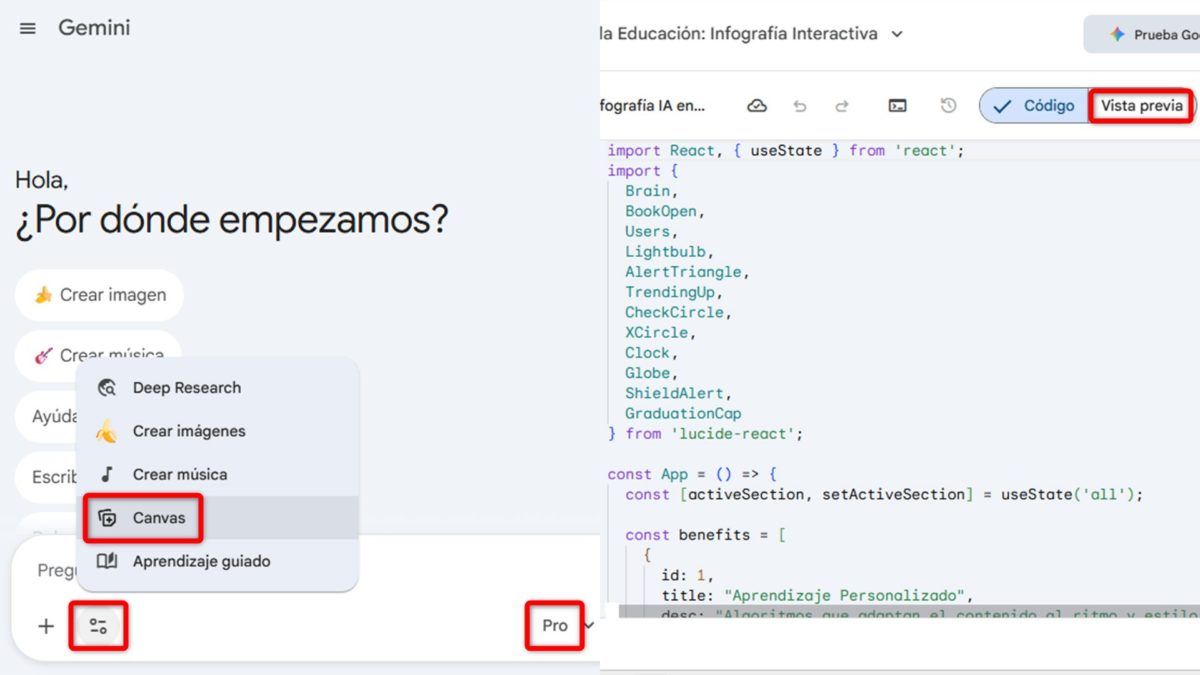
Task: Click the music note icon beside Crear música
Action: point(107,474)
